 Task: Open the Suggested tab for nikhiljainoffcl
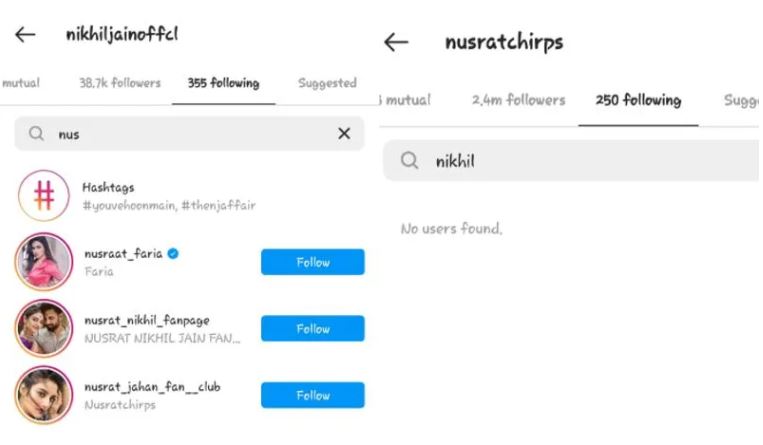pos(327,83)
